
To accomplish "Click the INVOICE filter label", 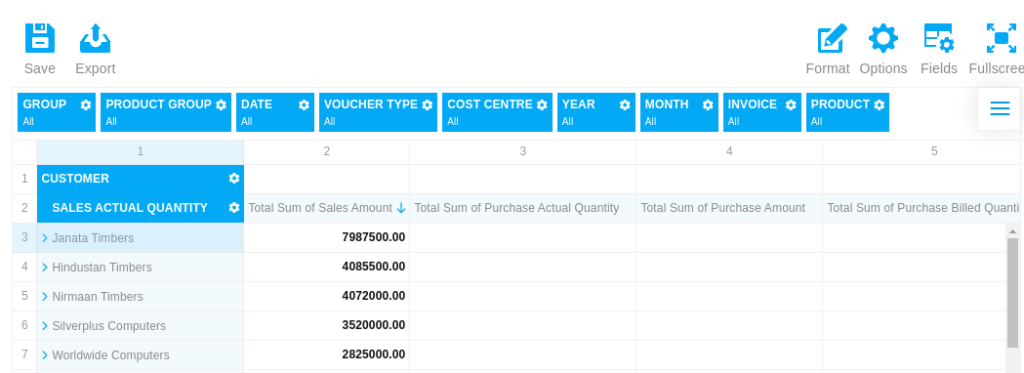I will click(x=752, y=105).
